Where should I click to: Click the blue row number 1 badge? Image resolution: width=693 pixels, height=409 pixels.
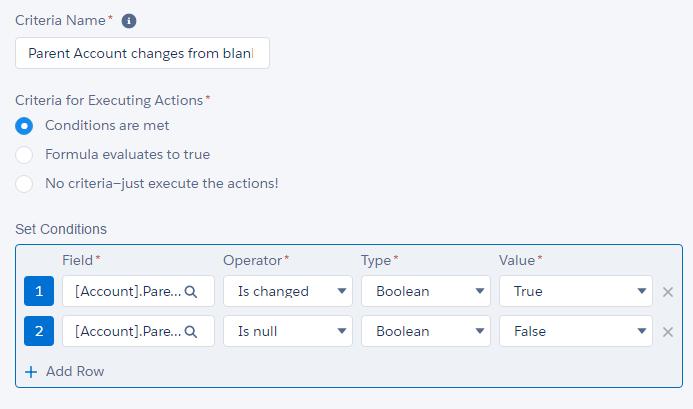39,291
